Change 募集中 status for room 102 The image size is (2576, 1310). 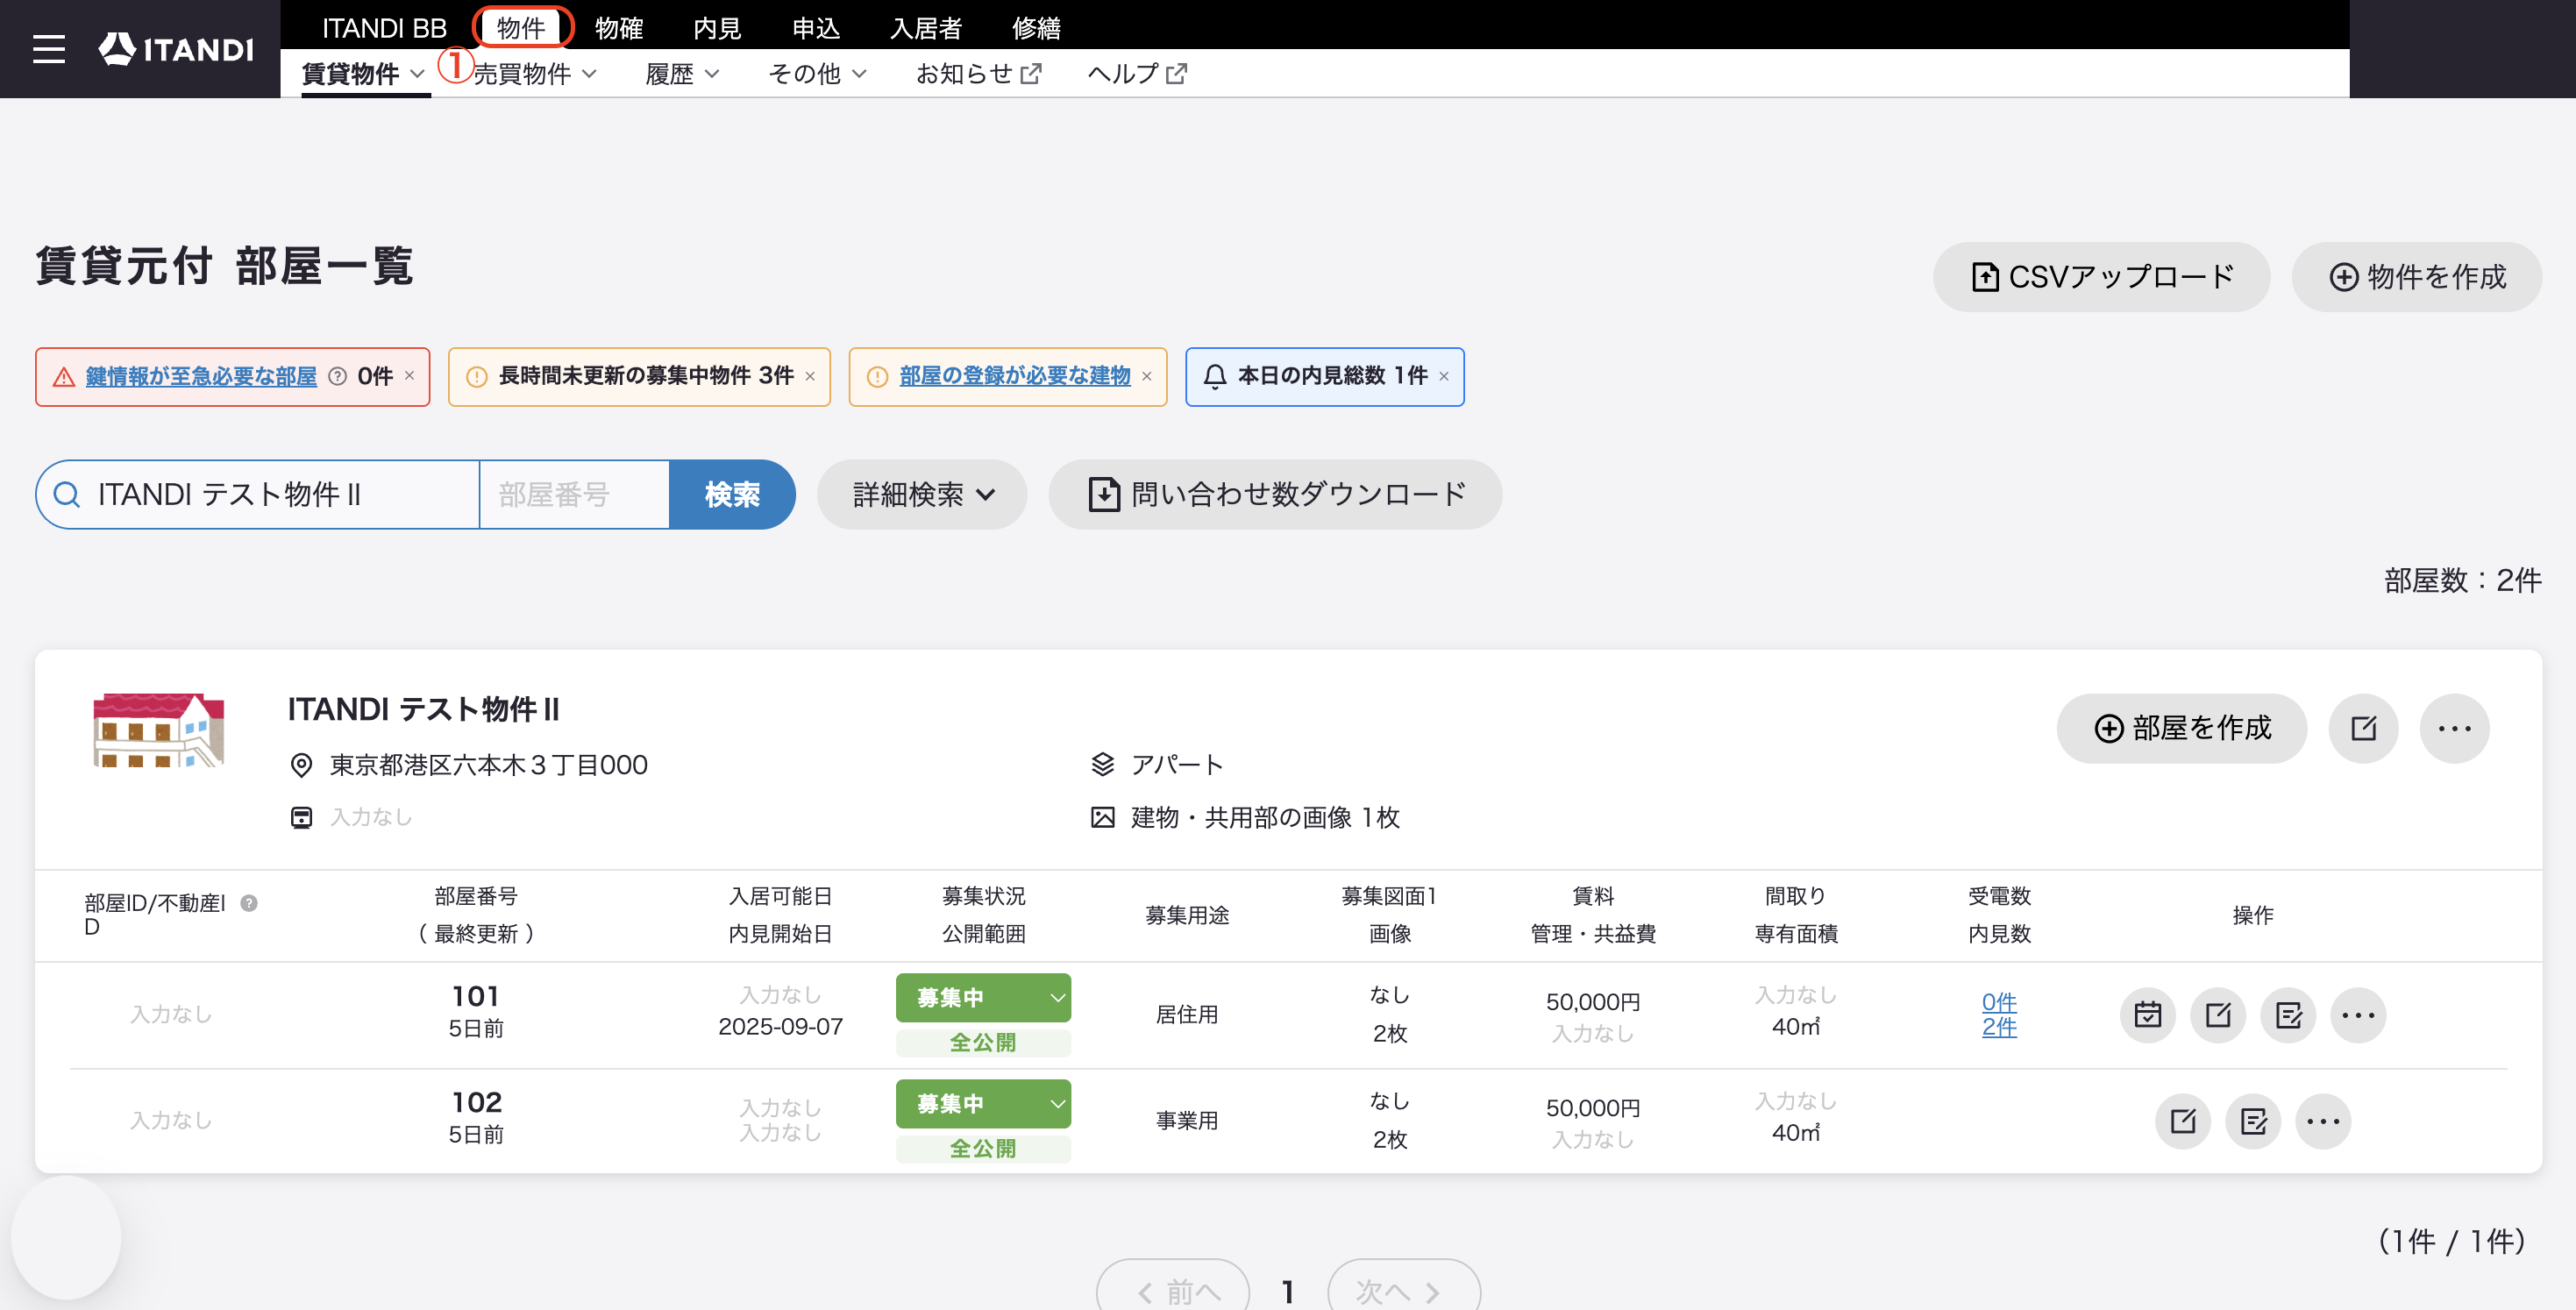983,1103
